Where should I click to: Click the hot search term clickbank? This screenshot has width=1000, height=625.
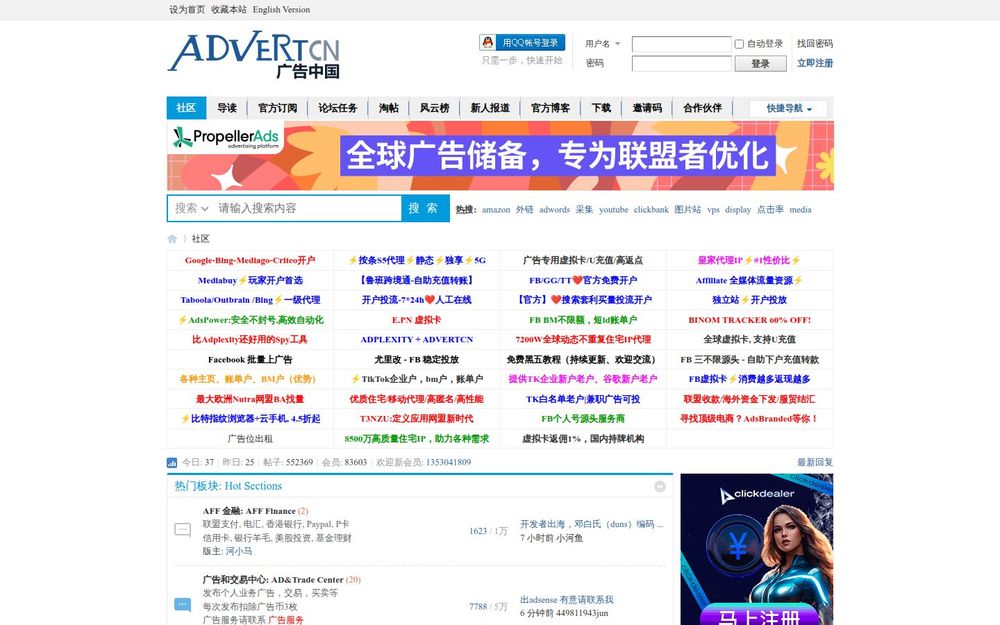click(x=651, y=209)
